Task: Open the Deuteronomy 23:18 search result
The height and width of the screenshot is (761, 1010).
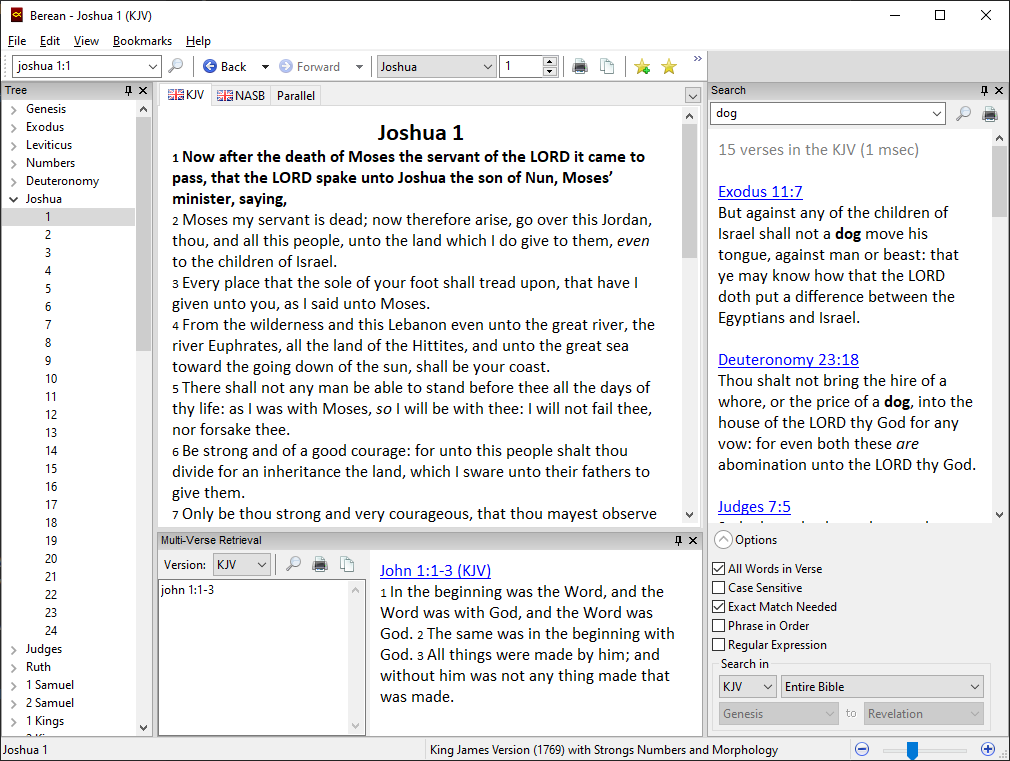Action: [x=788, y=360]
